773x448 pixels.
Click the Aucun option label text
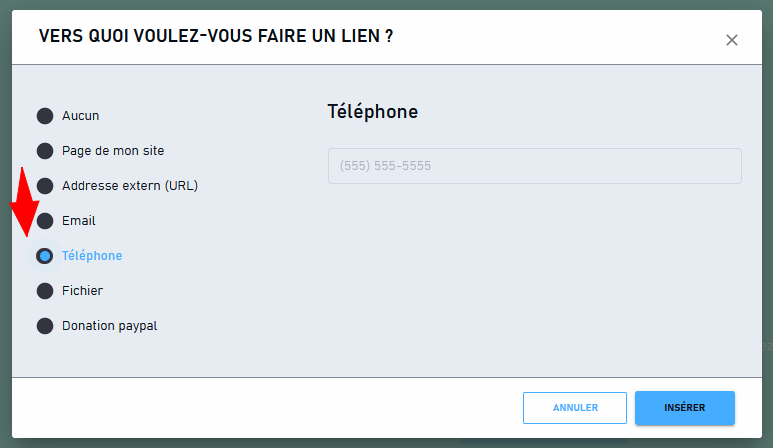pos(80,116)
